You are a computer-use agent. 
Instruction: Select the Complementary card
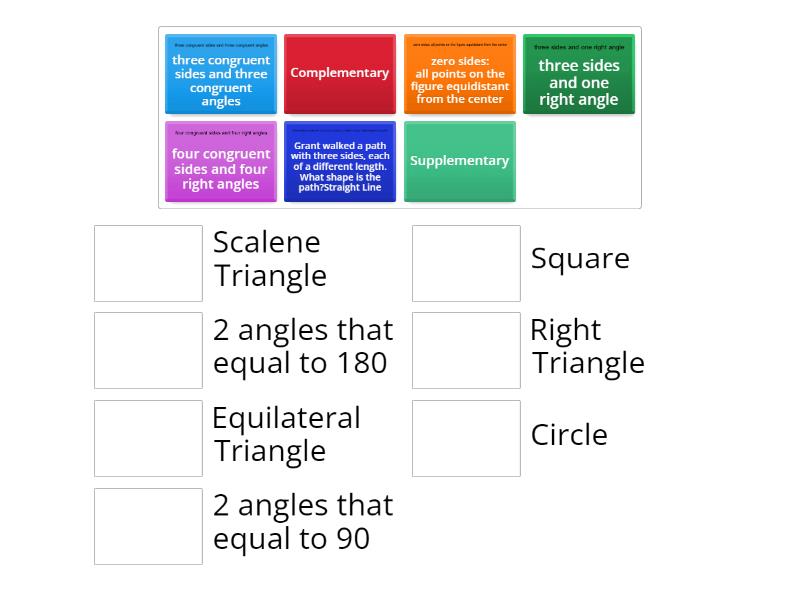point(339,73)
